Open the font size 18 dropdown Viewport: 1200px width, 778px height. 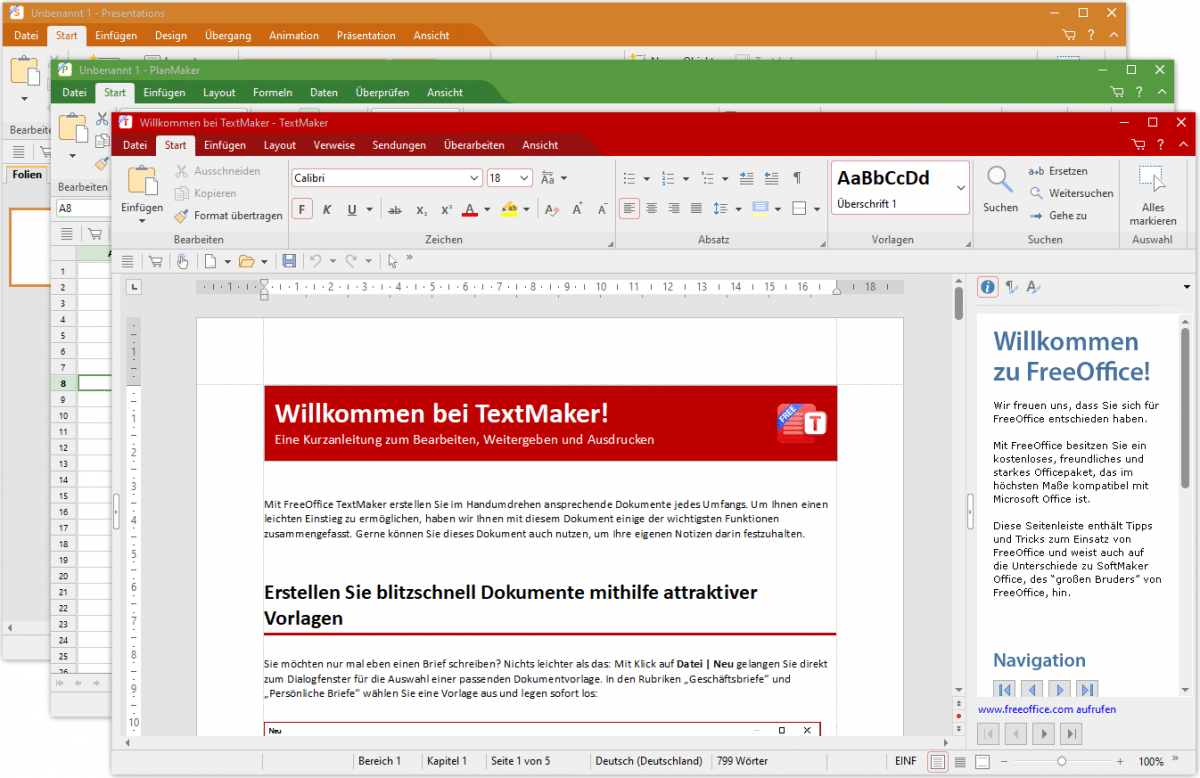524,178
